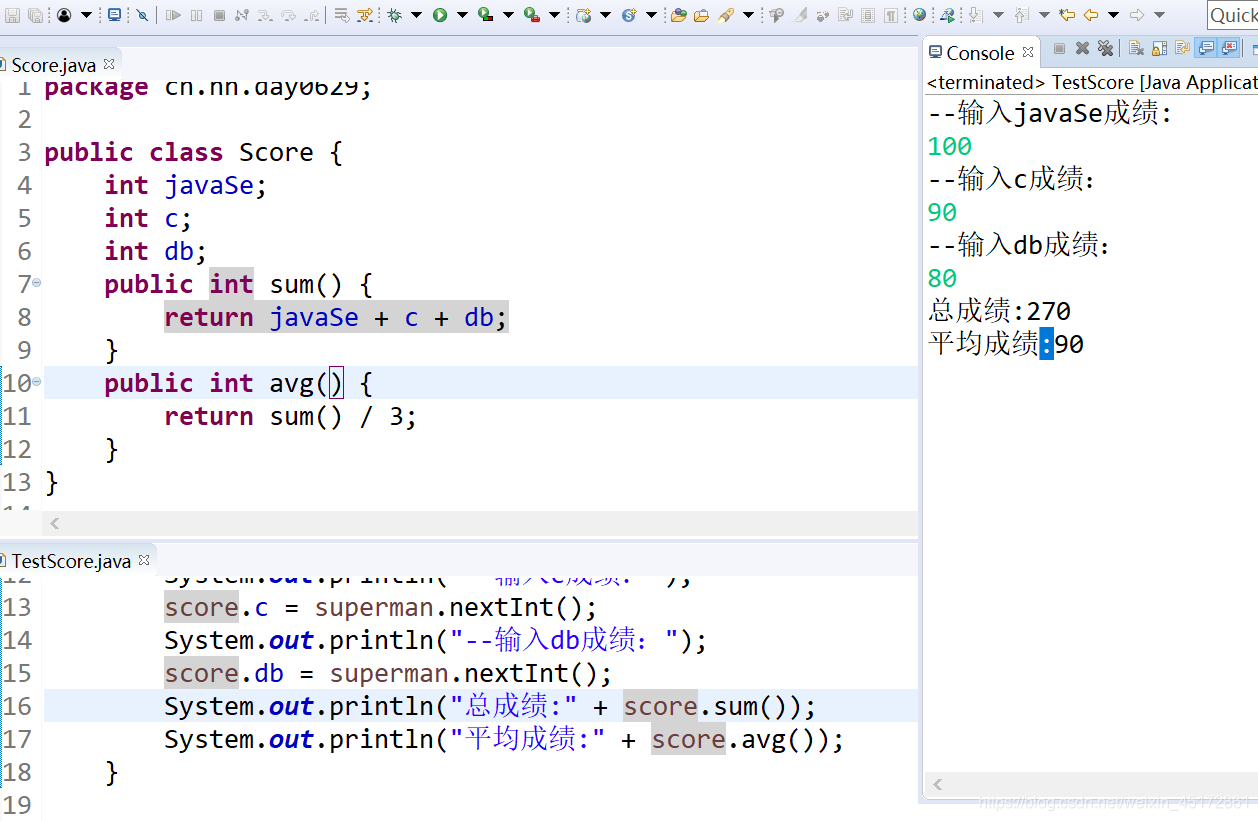
Task: Click the Debug bug icon
Action: click(x=394, y=15)
